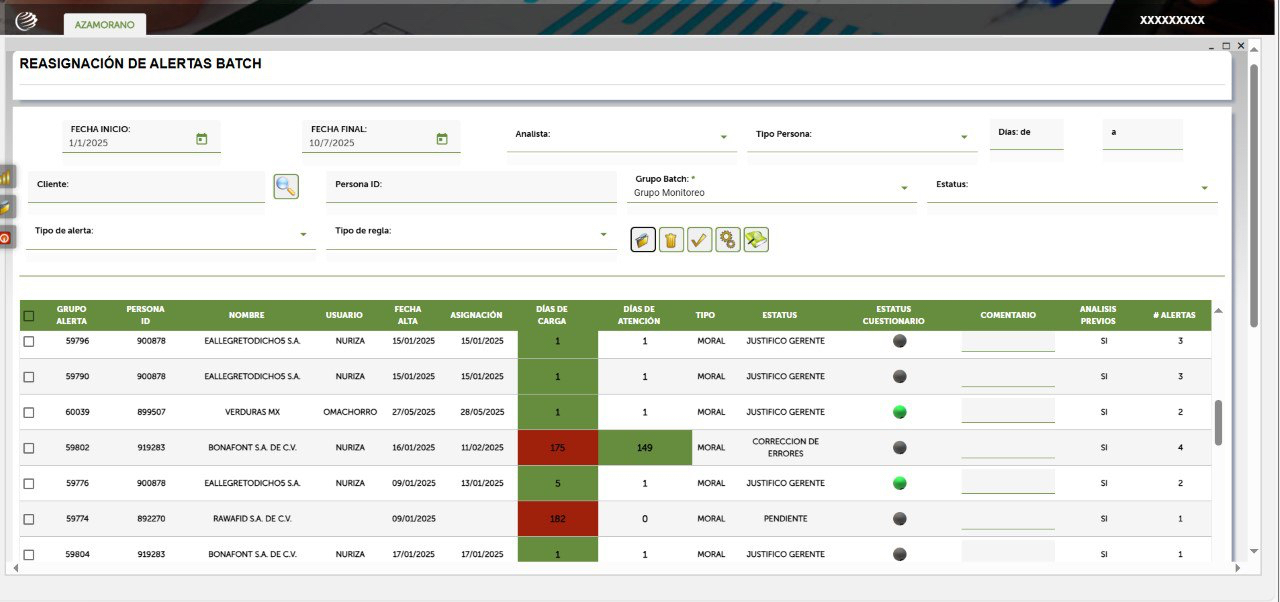This screenshot has height=602, width=1280.
Task: Toggle the select-all checkbox in table header
Action: [x=29, y=316]
